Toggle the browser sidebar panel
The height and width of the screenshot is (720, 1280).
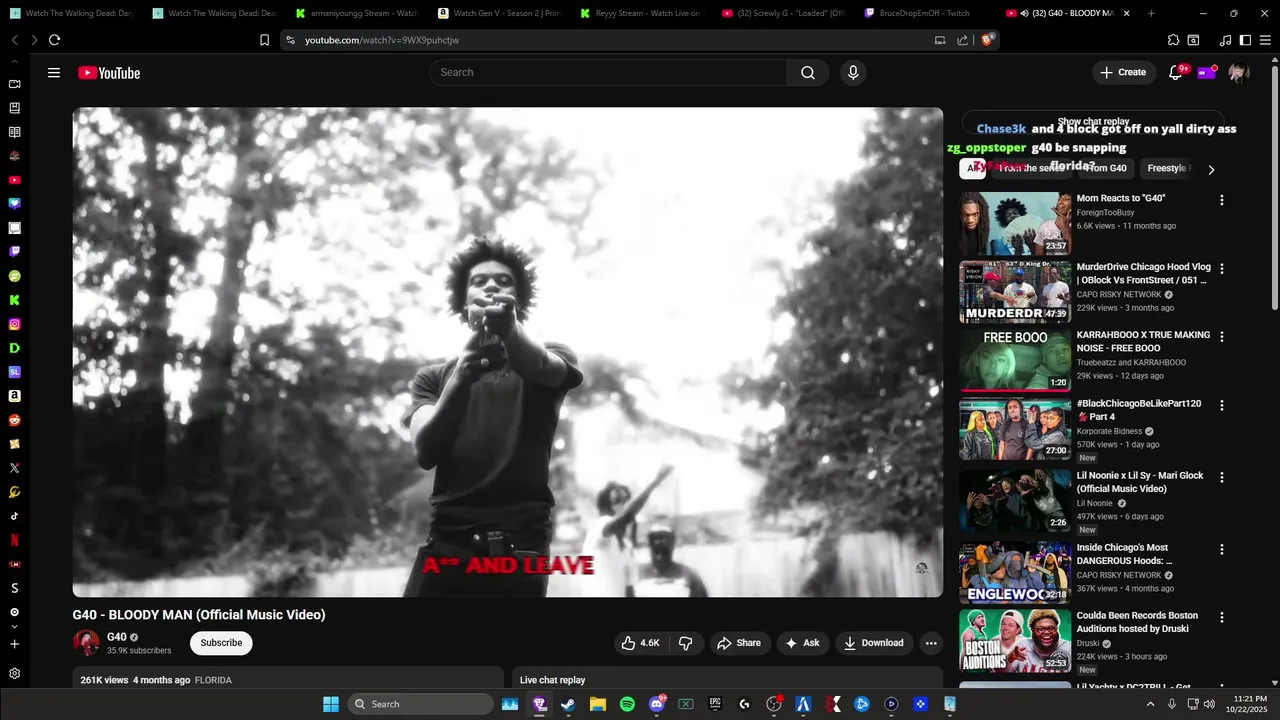1245,40
